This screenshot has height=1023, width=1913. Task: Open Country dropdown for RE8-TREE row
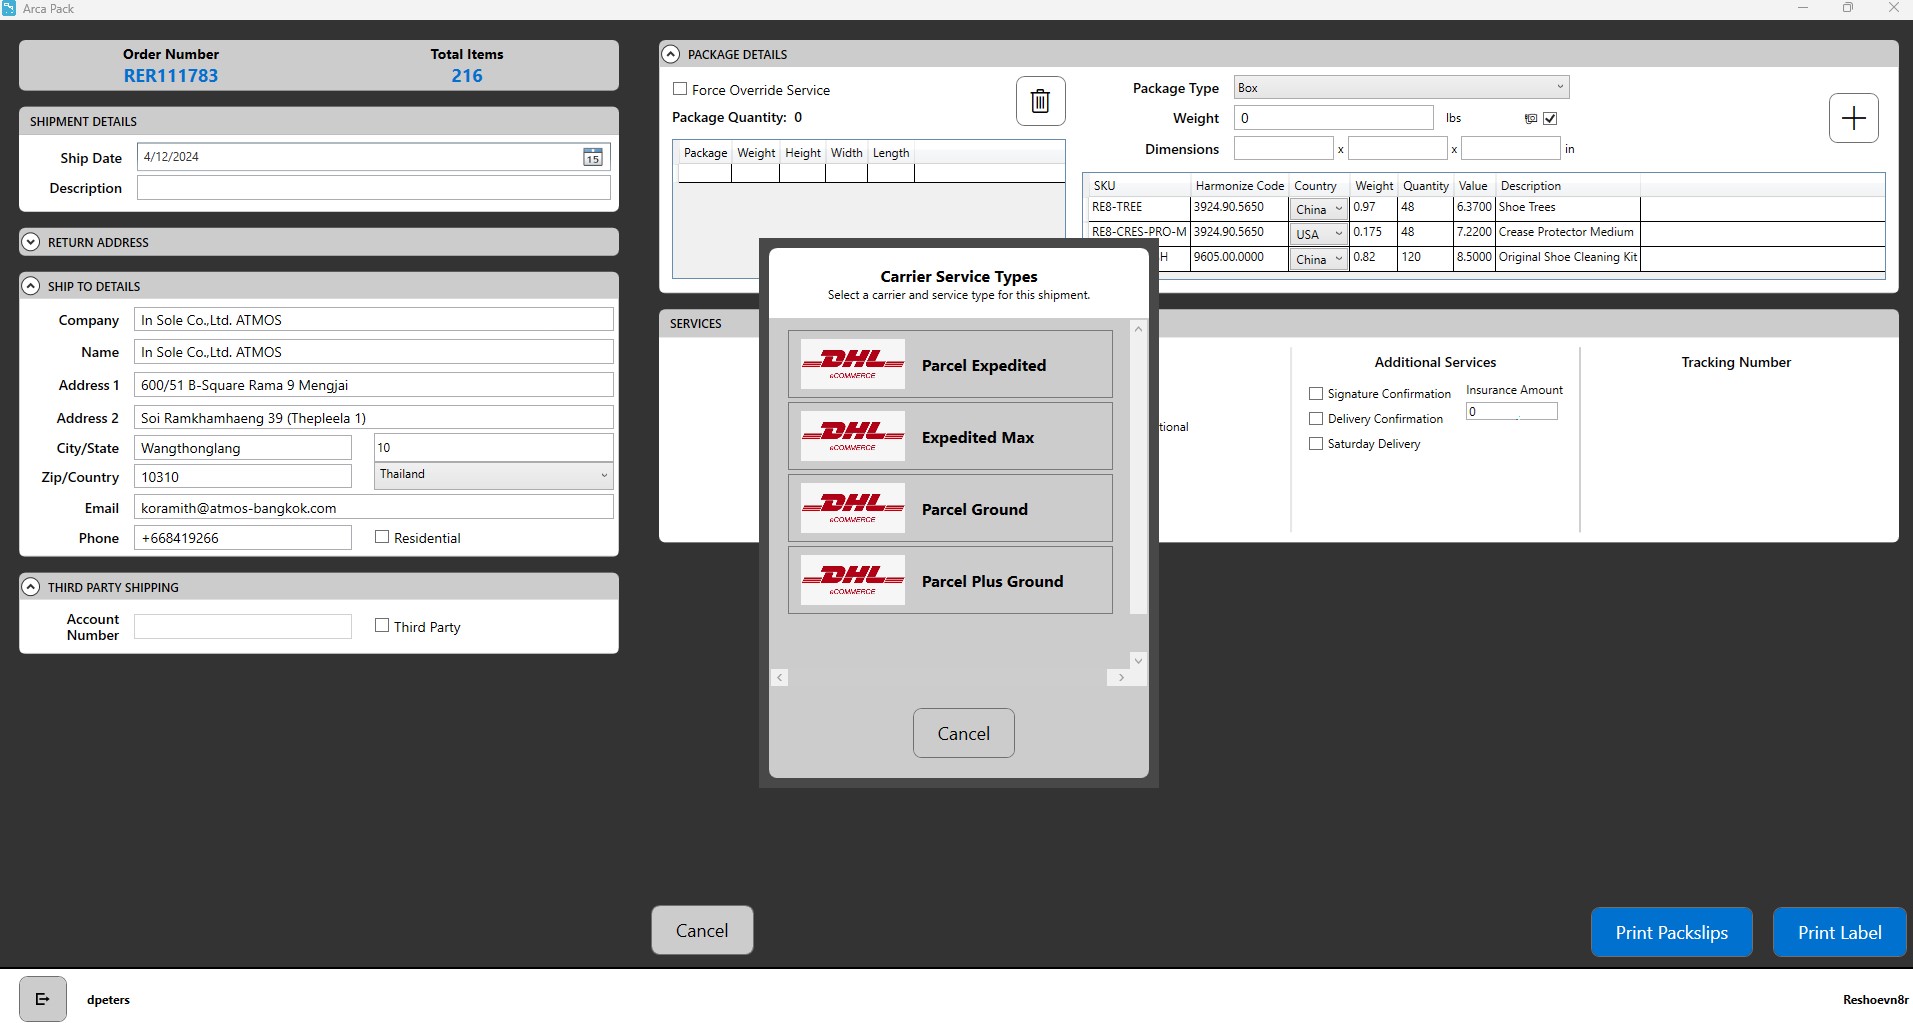[x=1319, y=209]
